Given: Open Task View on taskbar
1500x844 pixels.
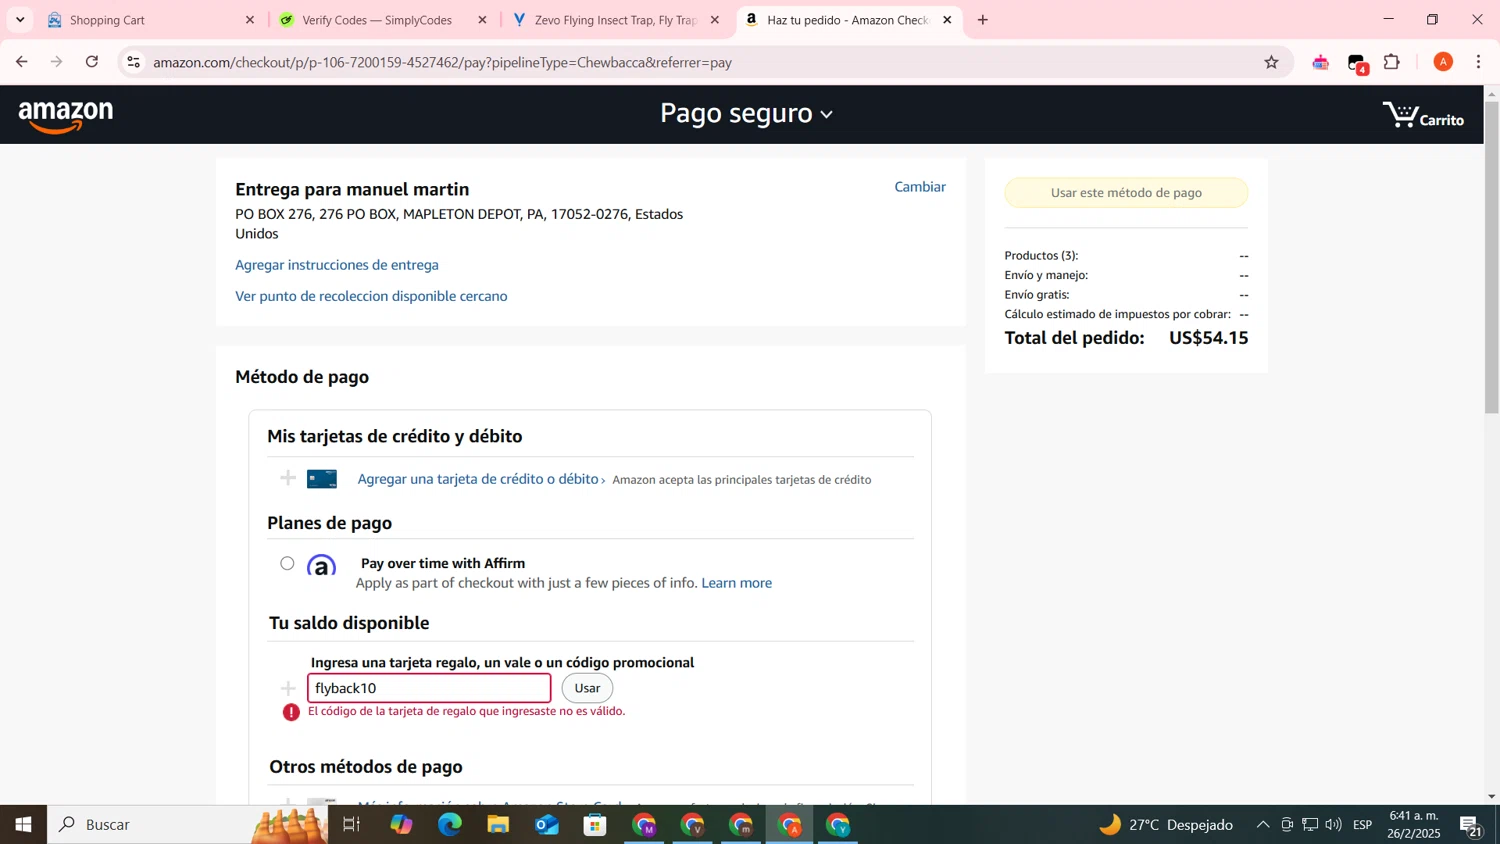Looking at the screenshot, I should (x=351, y=825).
